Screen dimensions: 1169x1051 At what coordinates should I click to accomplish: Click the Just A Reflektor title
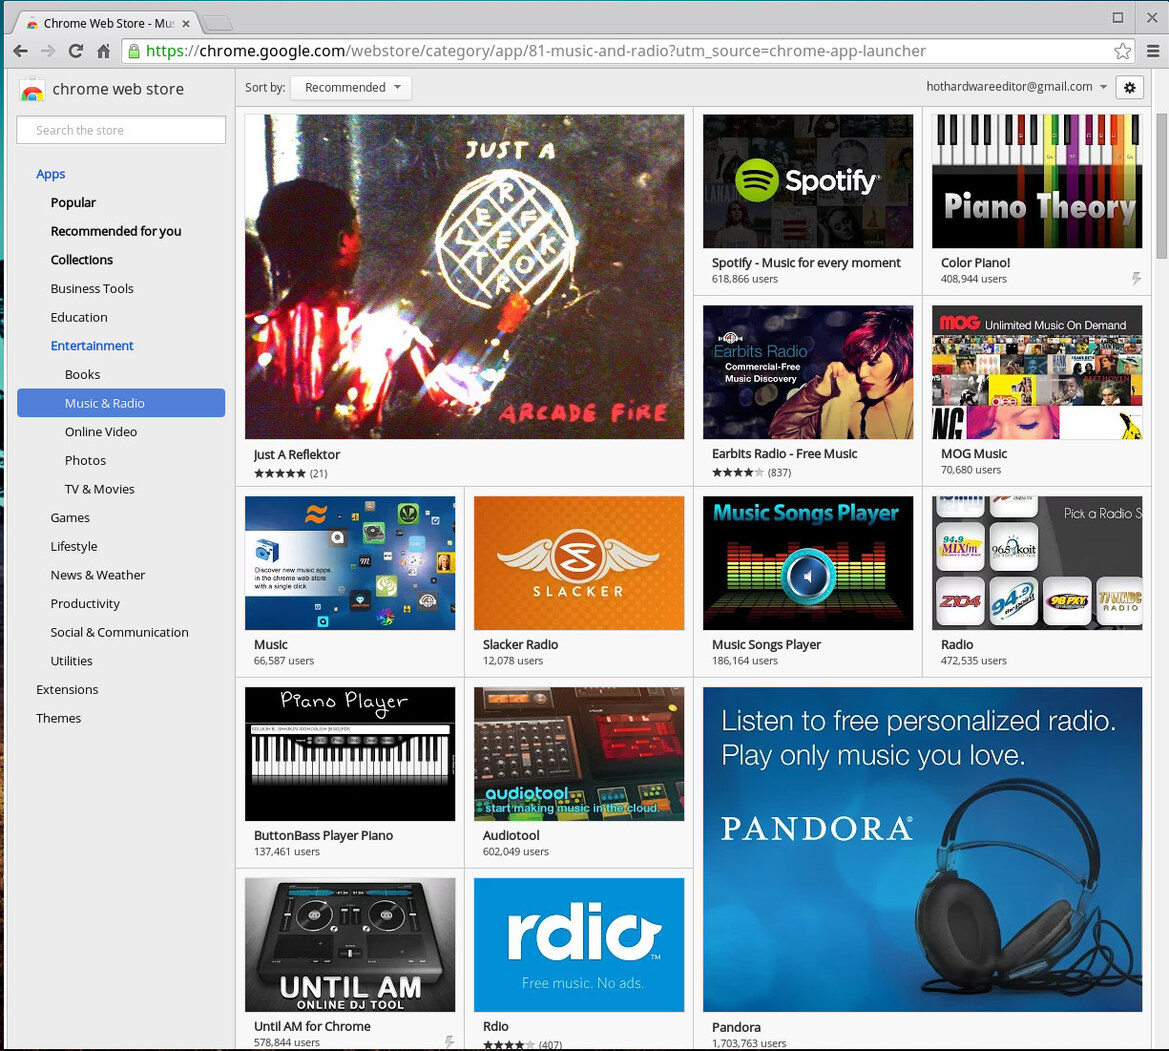[297, 455]
